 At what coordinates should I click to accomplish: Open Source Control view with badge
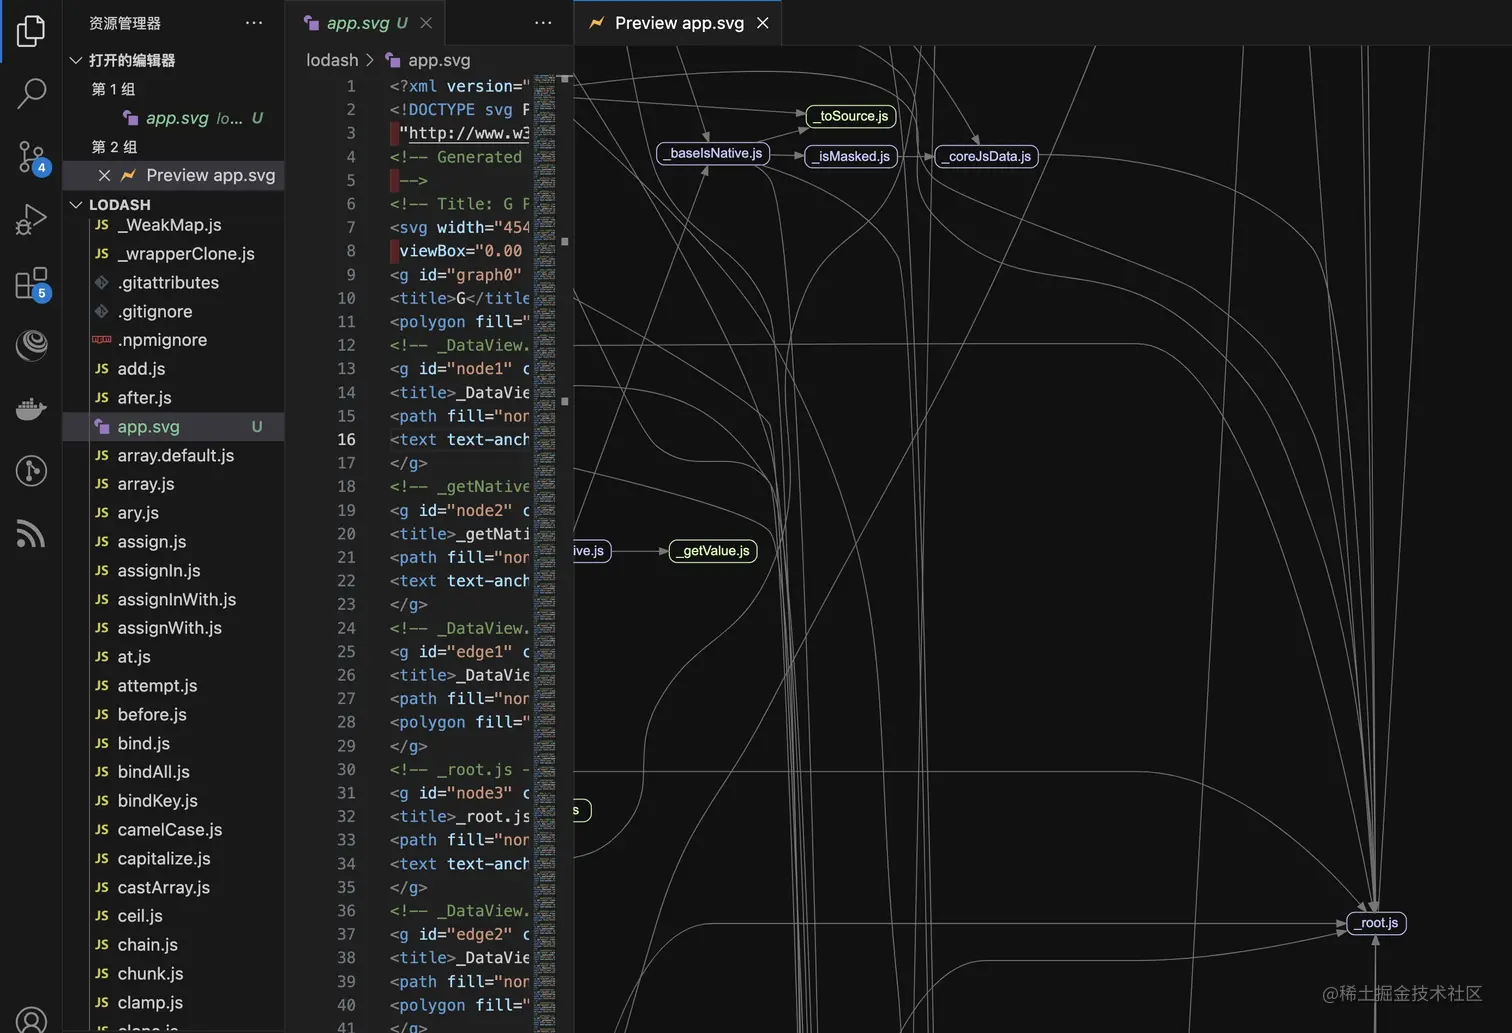point(31,157)
